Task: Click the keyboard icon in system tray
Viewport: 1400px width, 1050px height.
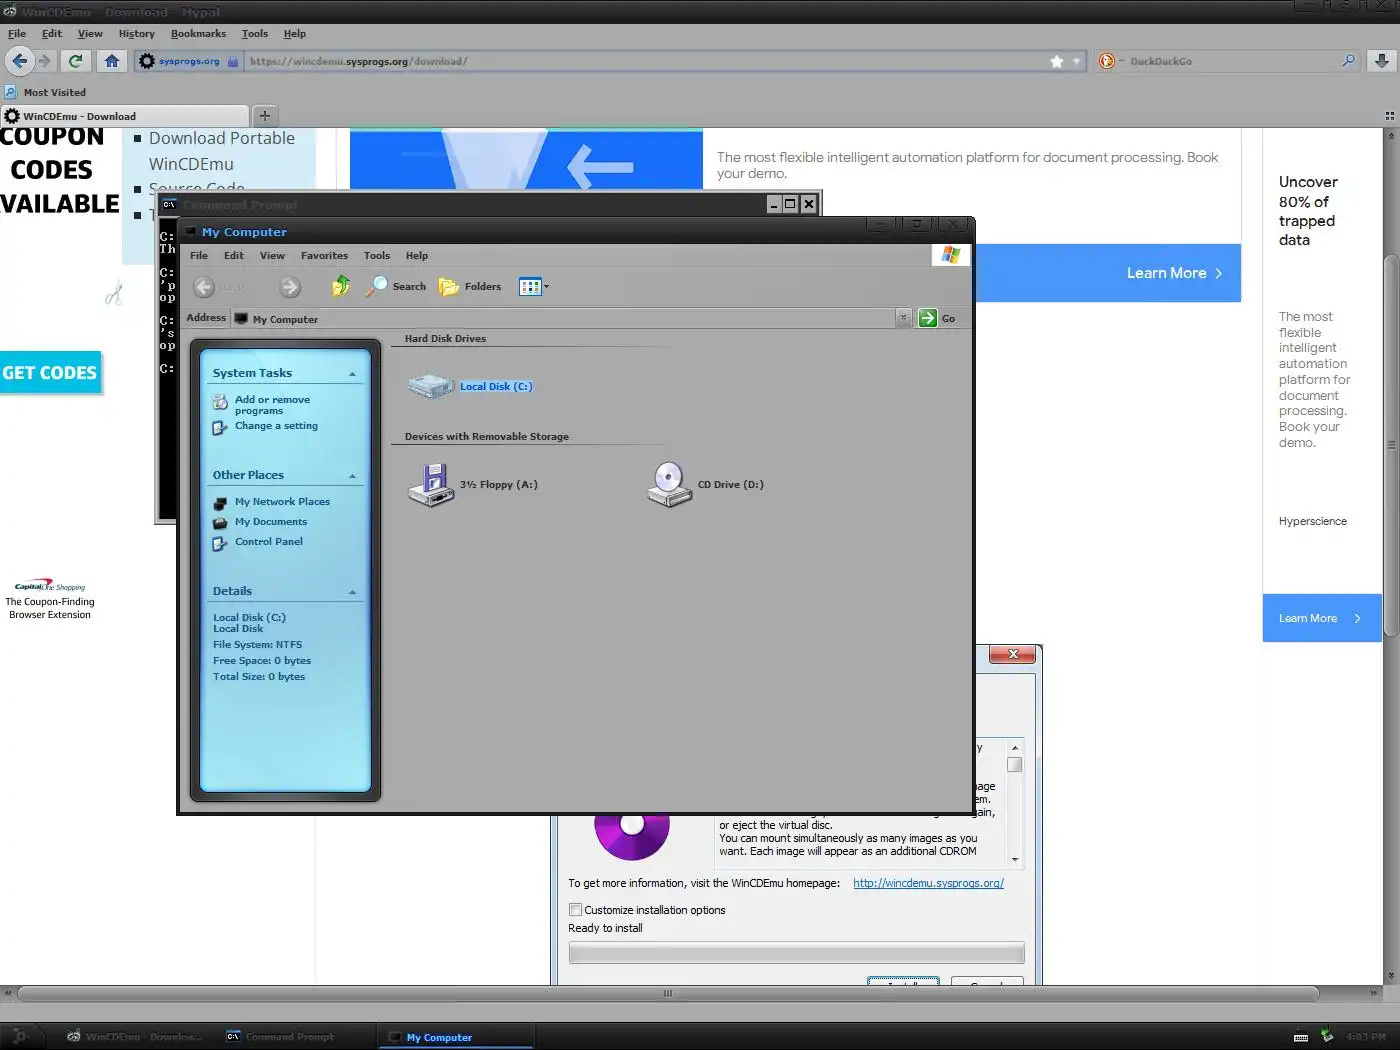Action: pos(1300,1037)
